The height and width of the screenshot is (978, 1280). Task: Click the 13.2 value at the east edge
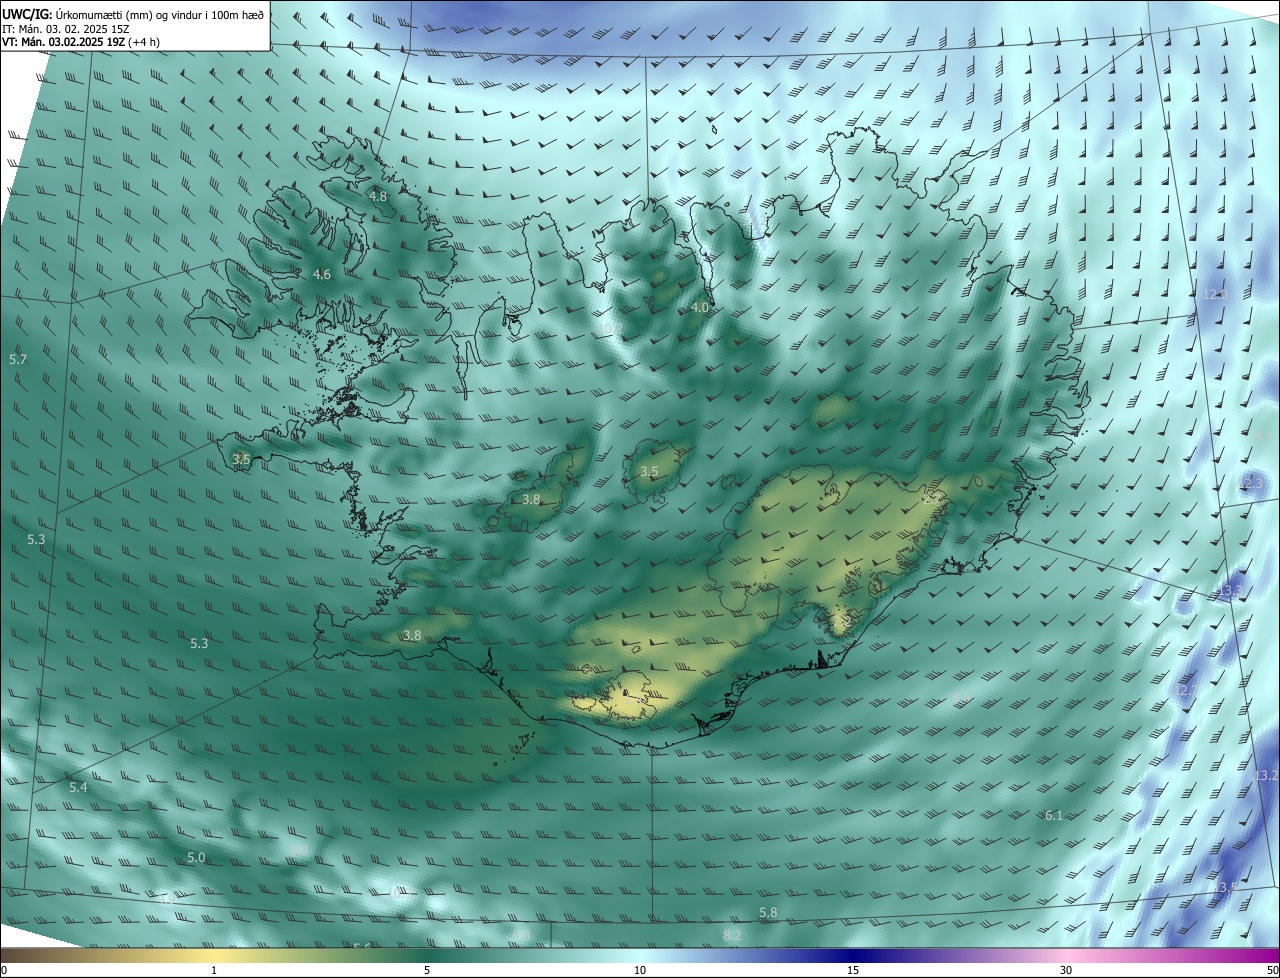click(1266, 776)
